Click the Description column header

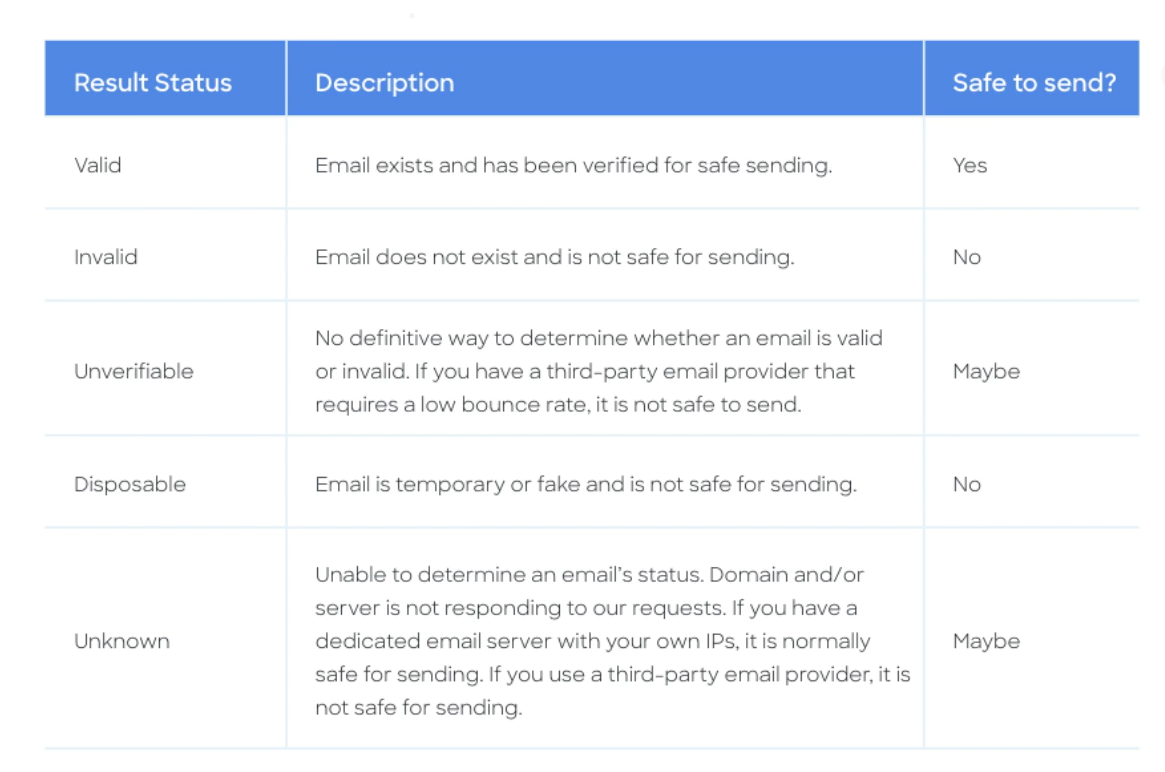pyautogui.click(x=384, y=83)
